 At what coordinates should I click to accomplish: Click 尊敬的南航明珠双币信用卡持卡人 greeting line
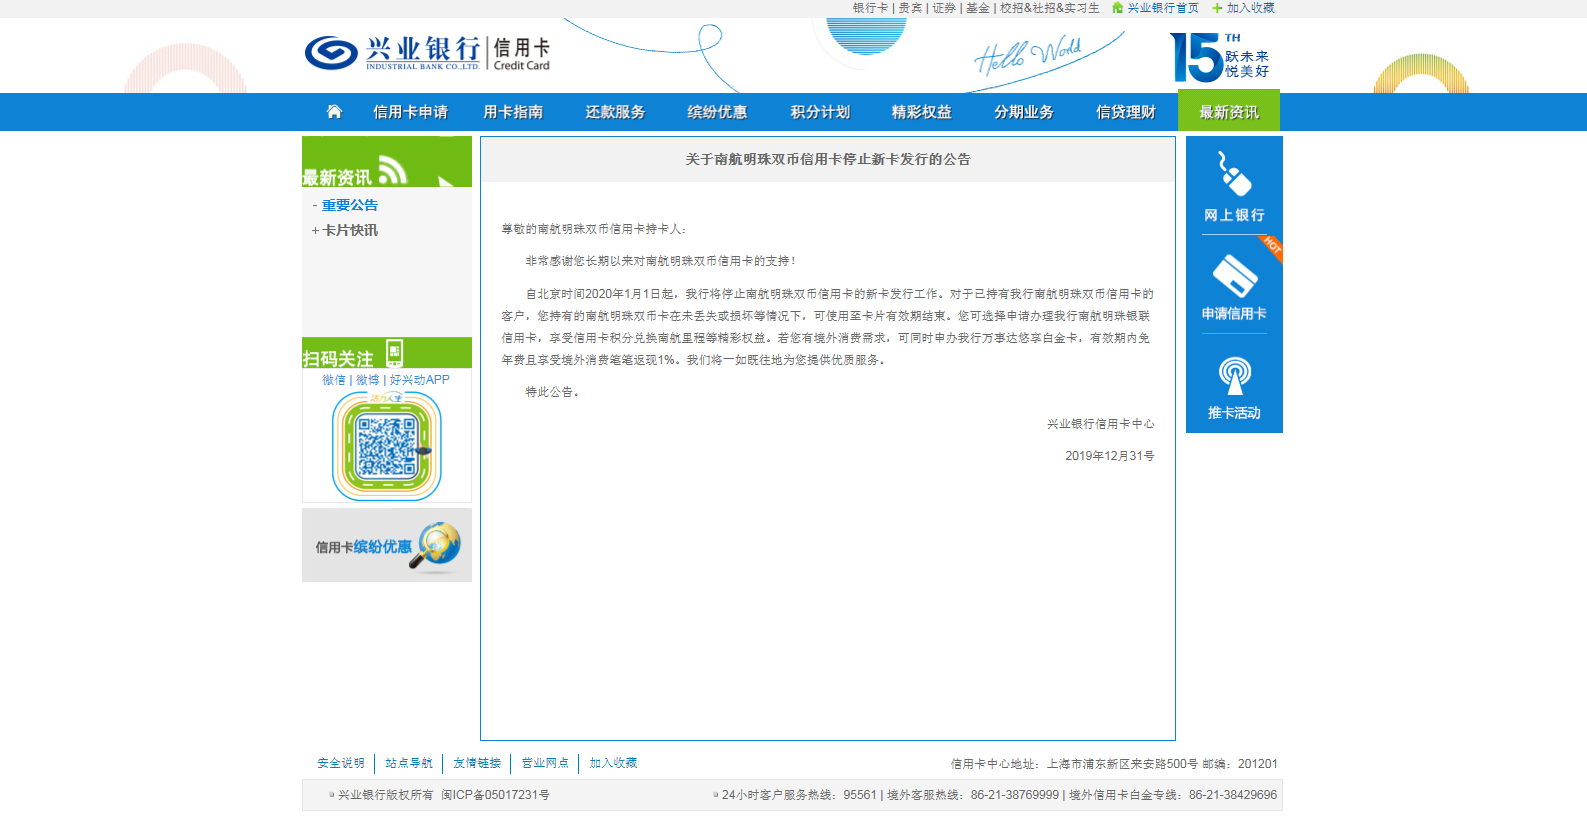point(594,229)
